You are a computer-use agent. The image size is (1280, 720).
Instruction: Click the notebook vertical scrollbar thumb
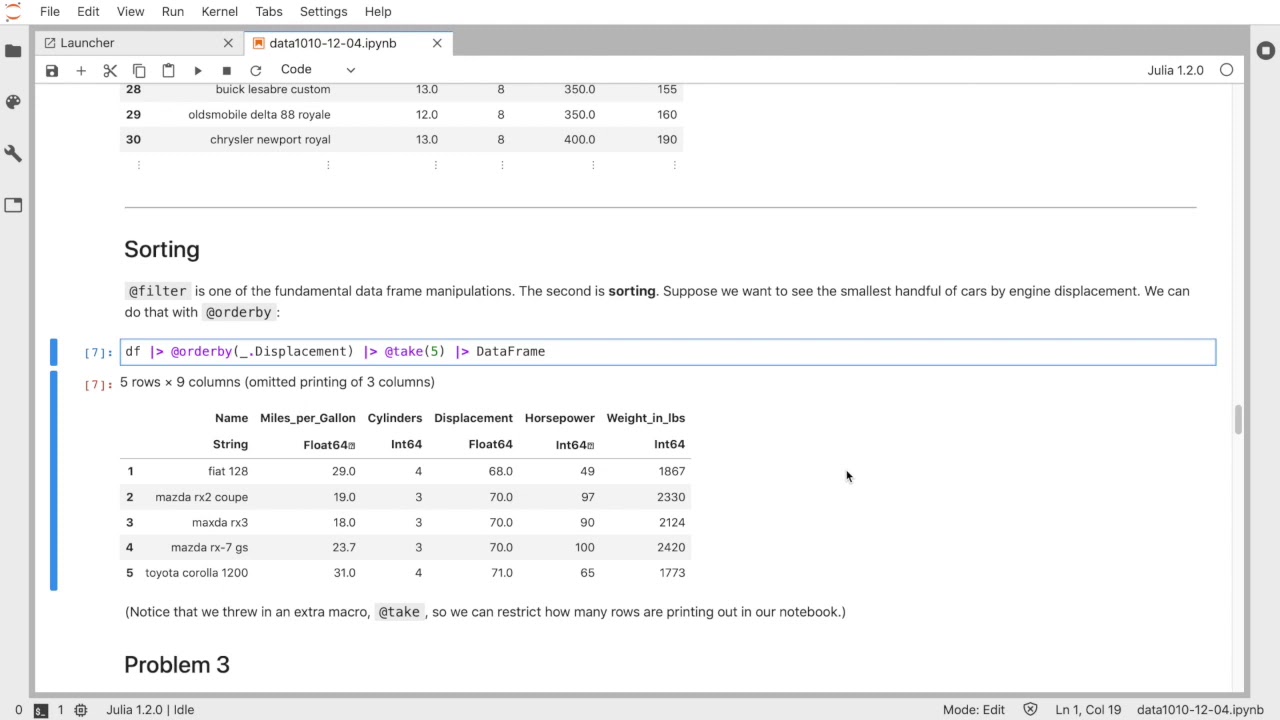tap(1238, 419)
